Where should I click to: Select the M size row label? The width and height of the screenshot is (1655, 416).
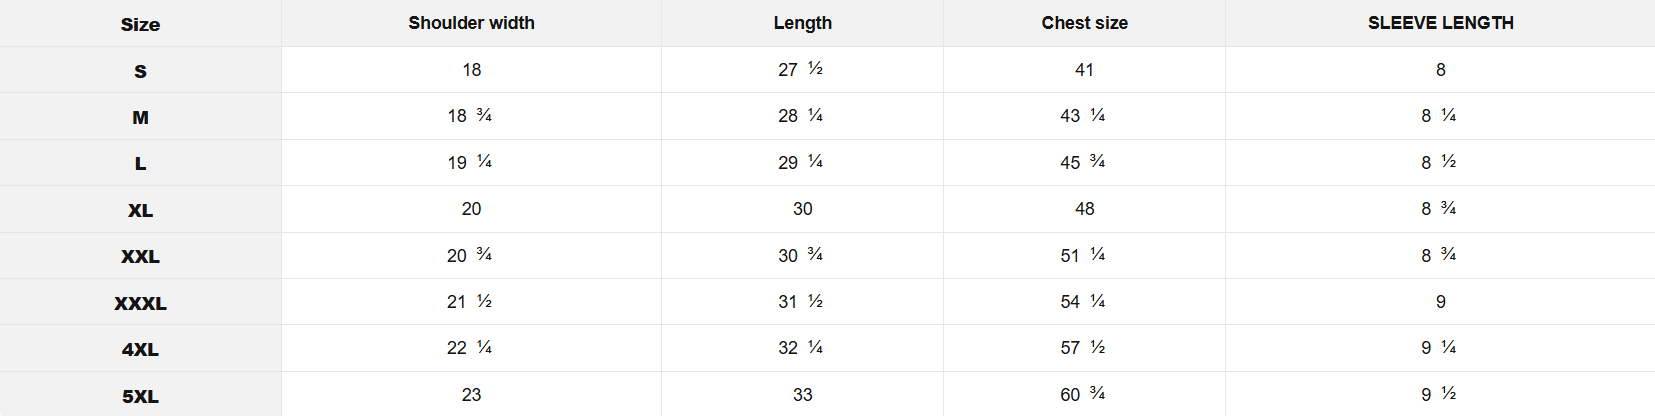pyautogui.click(x=140, y=117)
